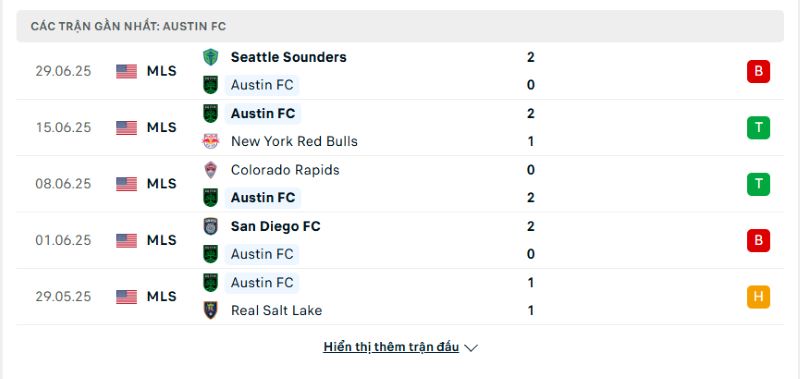Click highlighted Austin FC in Colorado Rapids match
This screenshot has width=800, height=379.
click(x=263, y=198)
